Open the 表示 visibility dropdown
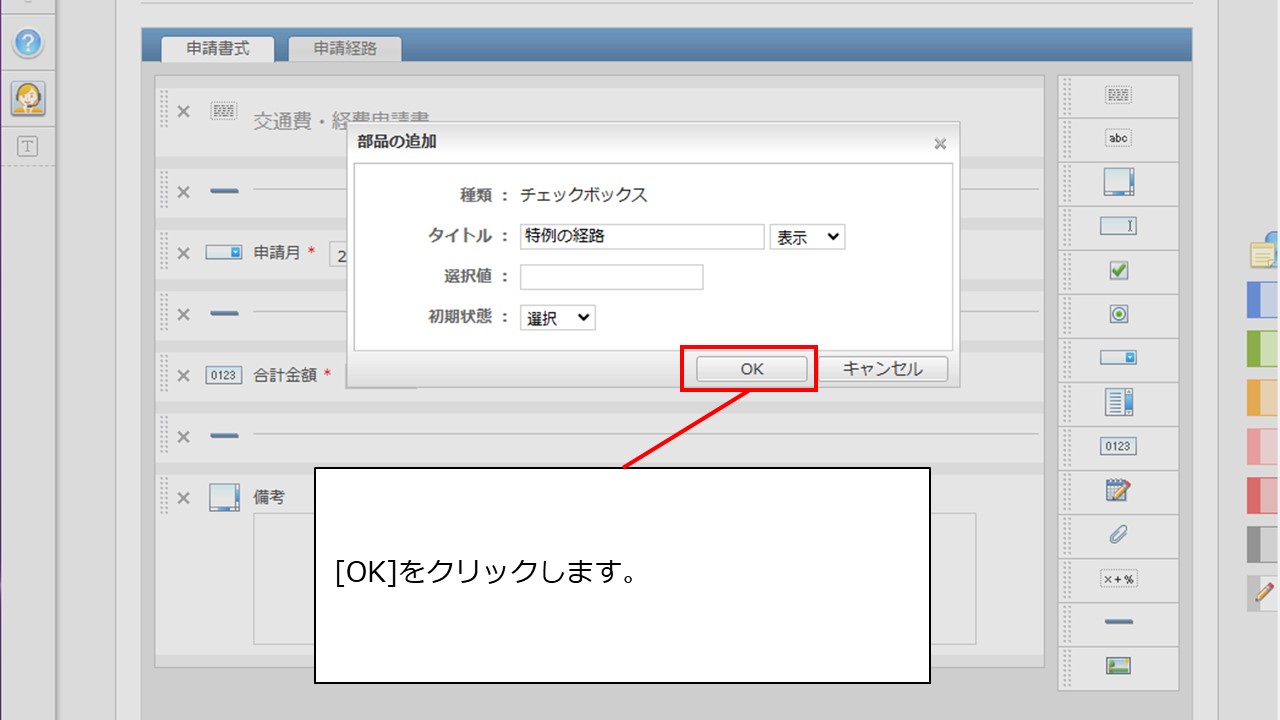This screenshot has width=1280, height=720. (x=807, y=237)
